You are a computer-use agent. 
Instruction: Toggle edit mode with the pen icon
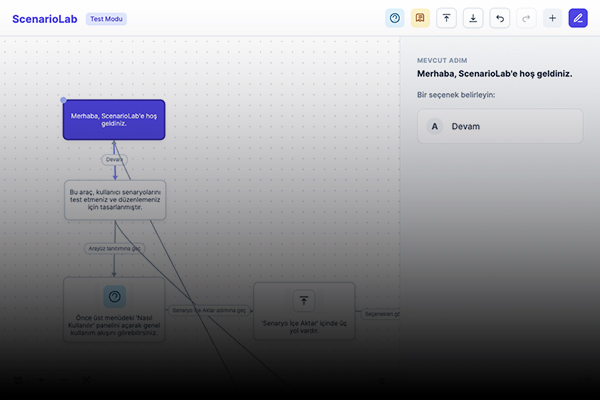[578, 18]
